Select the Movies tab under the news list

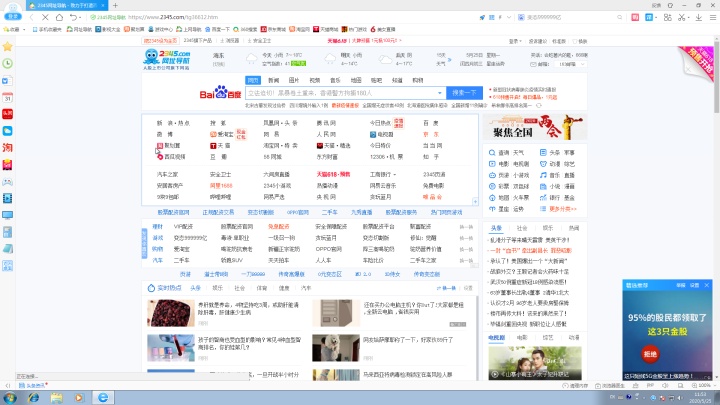[522, 338]
